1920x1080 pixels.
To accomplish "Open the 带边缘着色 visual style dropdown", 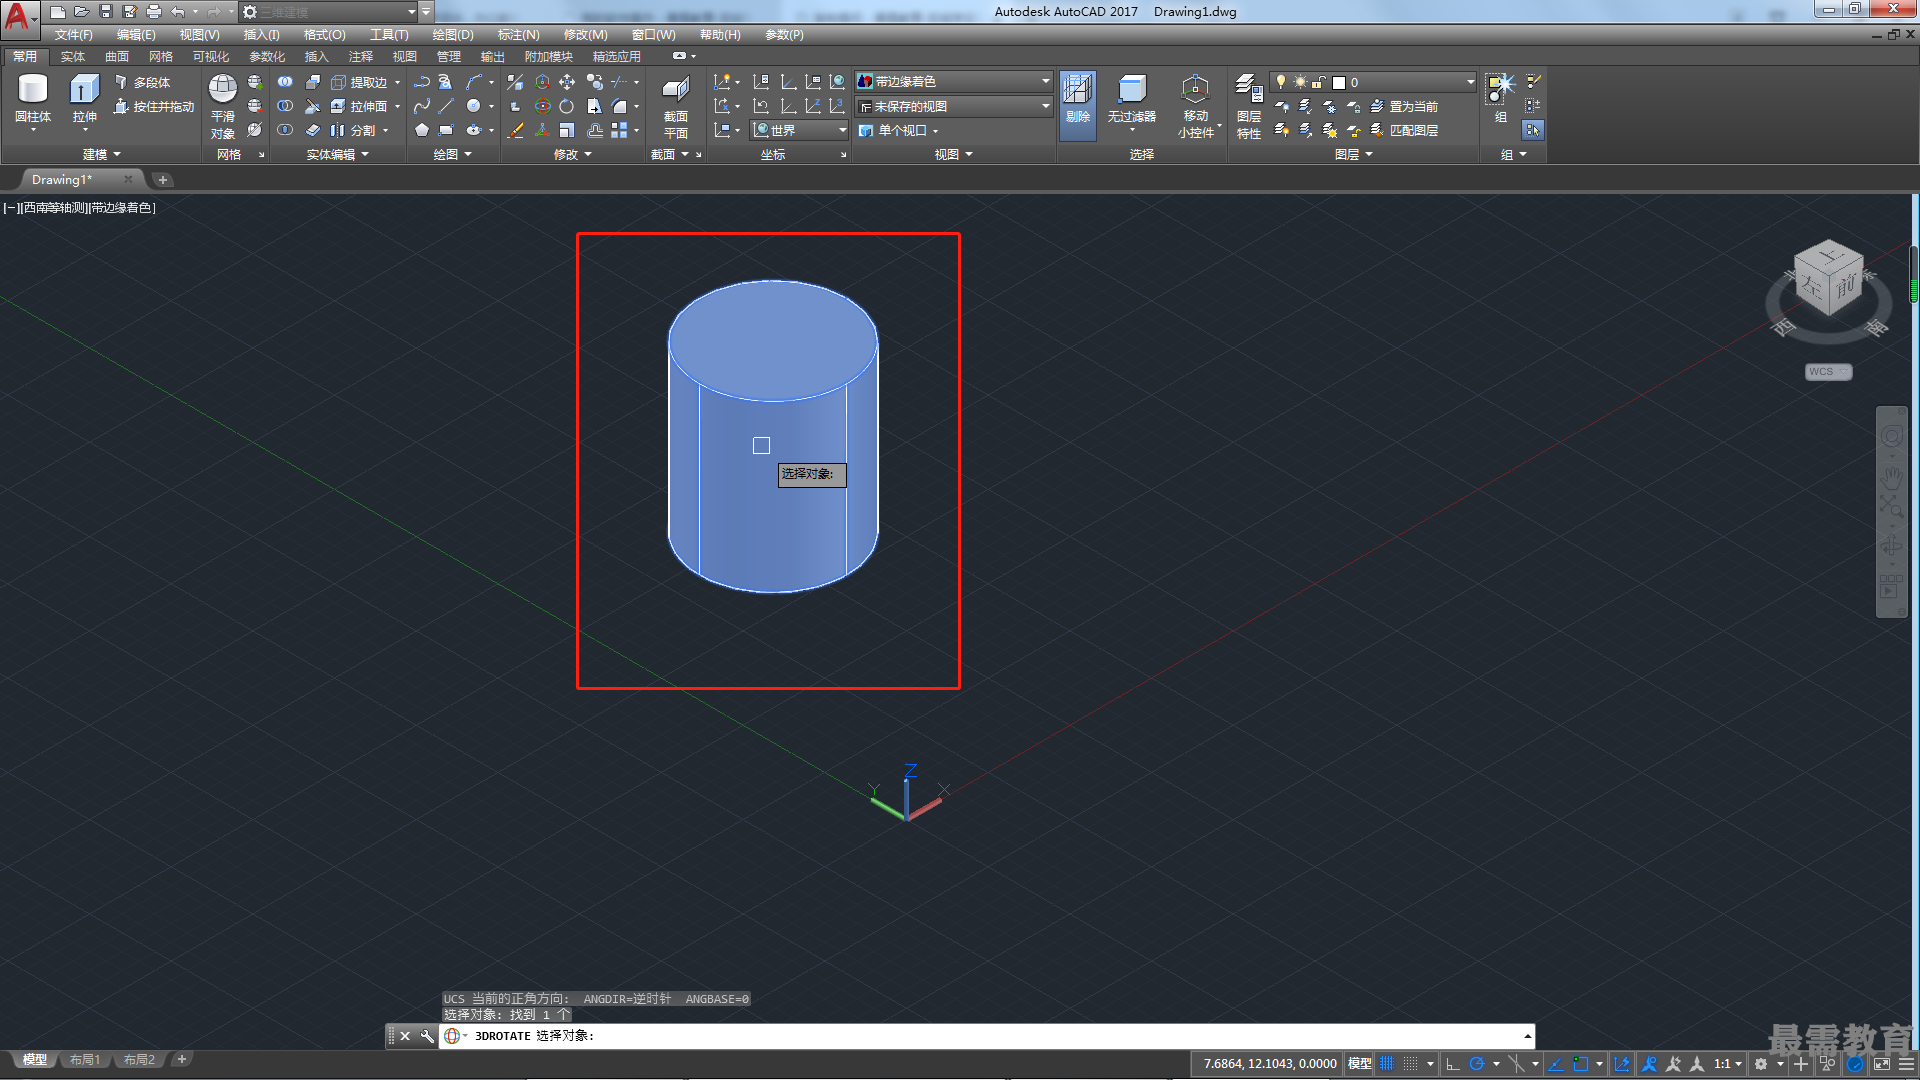I will pyautogui.click(x=954, y=81).
